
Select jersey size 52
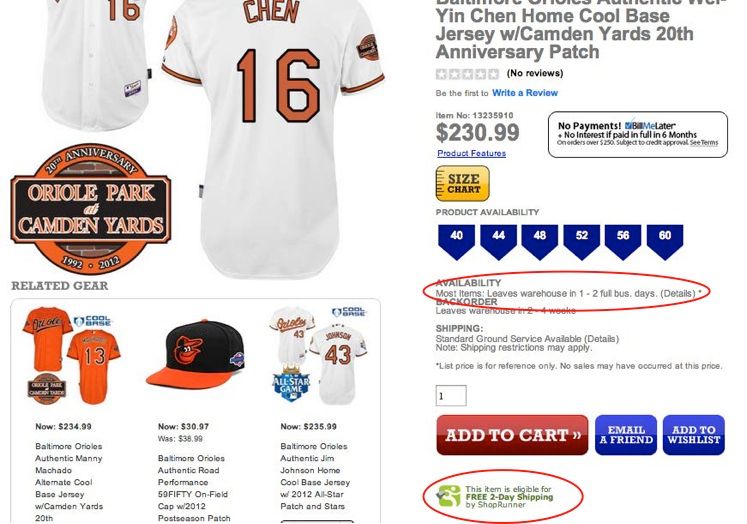pyautogui.click(x=582, y=242)
